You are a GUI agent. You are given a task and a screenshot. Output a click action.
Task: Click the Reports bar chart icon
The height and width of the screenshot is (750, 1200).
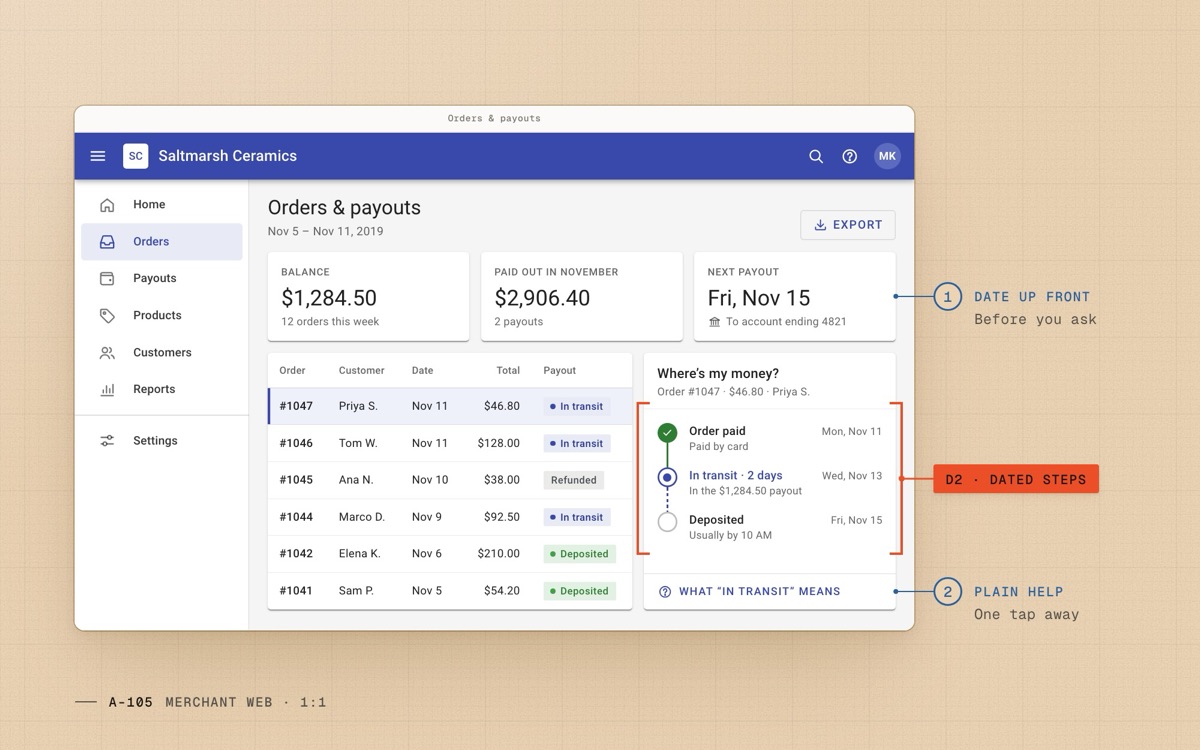coord(107,390)
